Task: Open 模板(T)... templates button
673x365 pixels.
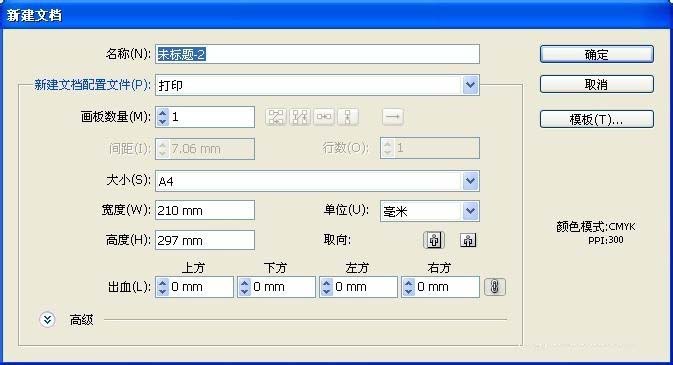Action: [x=597, y=119]
